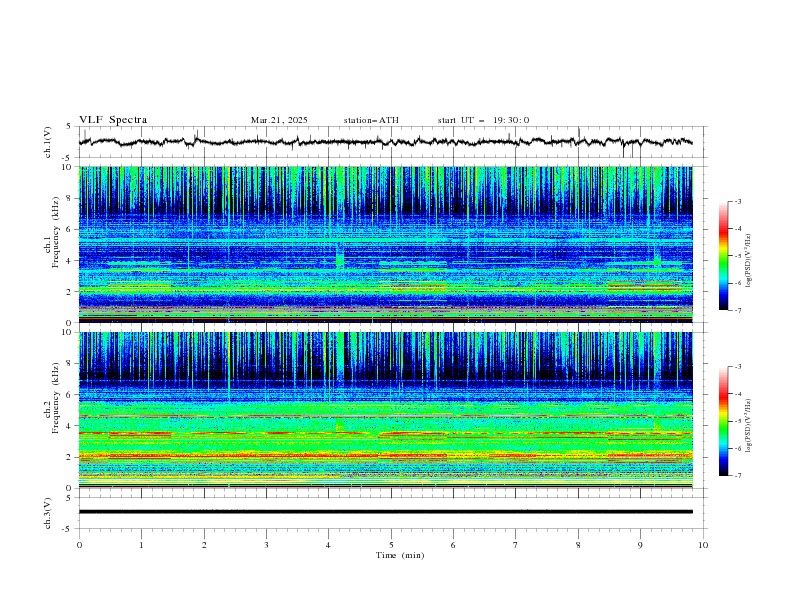Click the ch.1 voltage waveform trace
Viewport: 792px width, 612px height.
coord(385,142)
